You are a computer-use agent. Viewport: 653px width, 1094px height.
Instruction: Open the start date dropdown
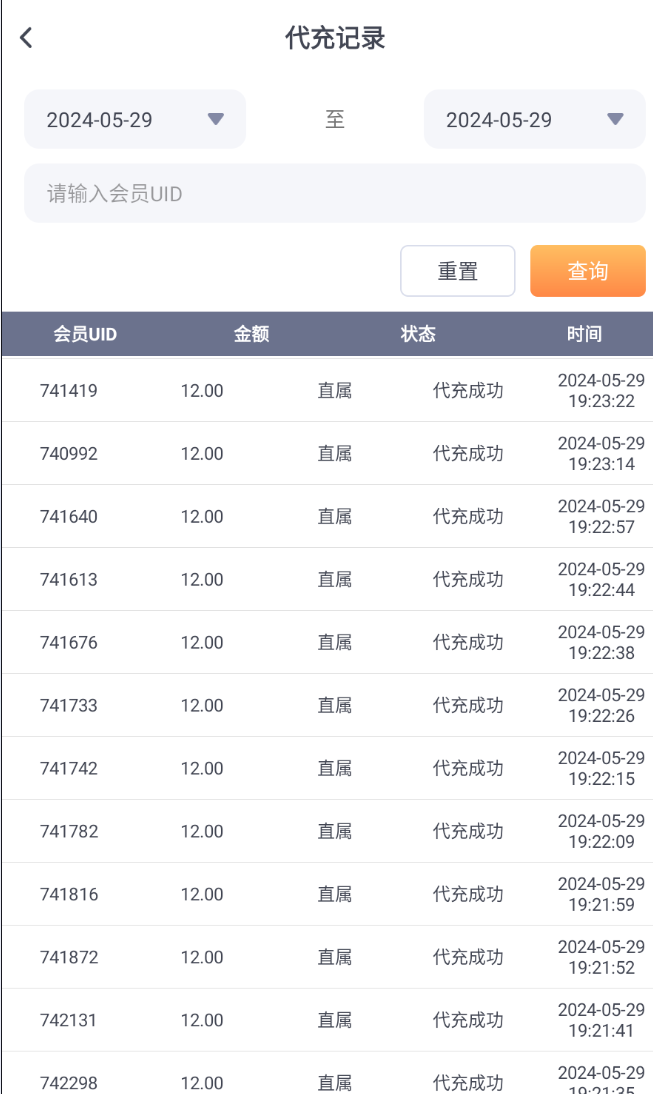click(x=135, y=120)
